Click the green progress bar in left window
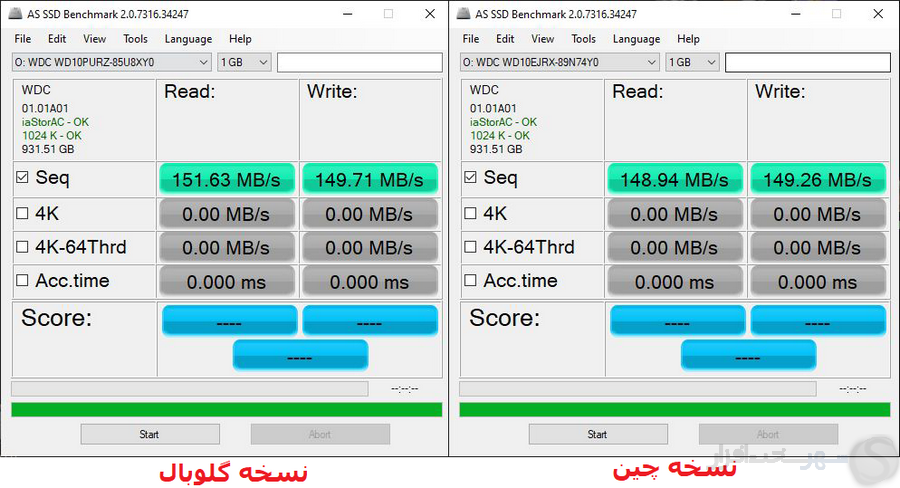 (227, 409)
